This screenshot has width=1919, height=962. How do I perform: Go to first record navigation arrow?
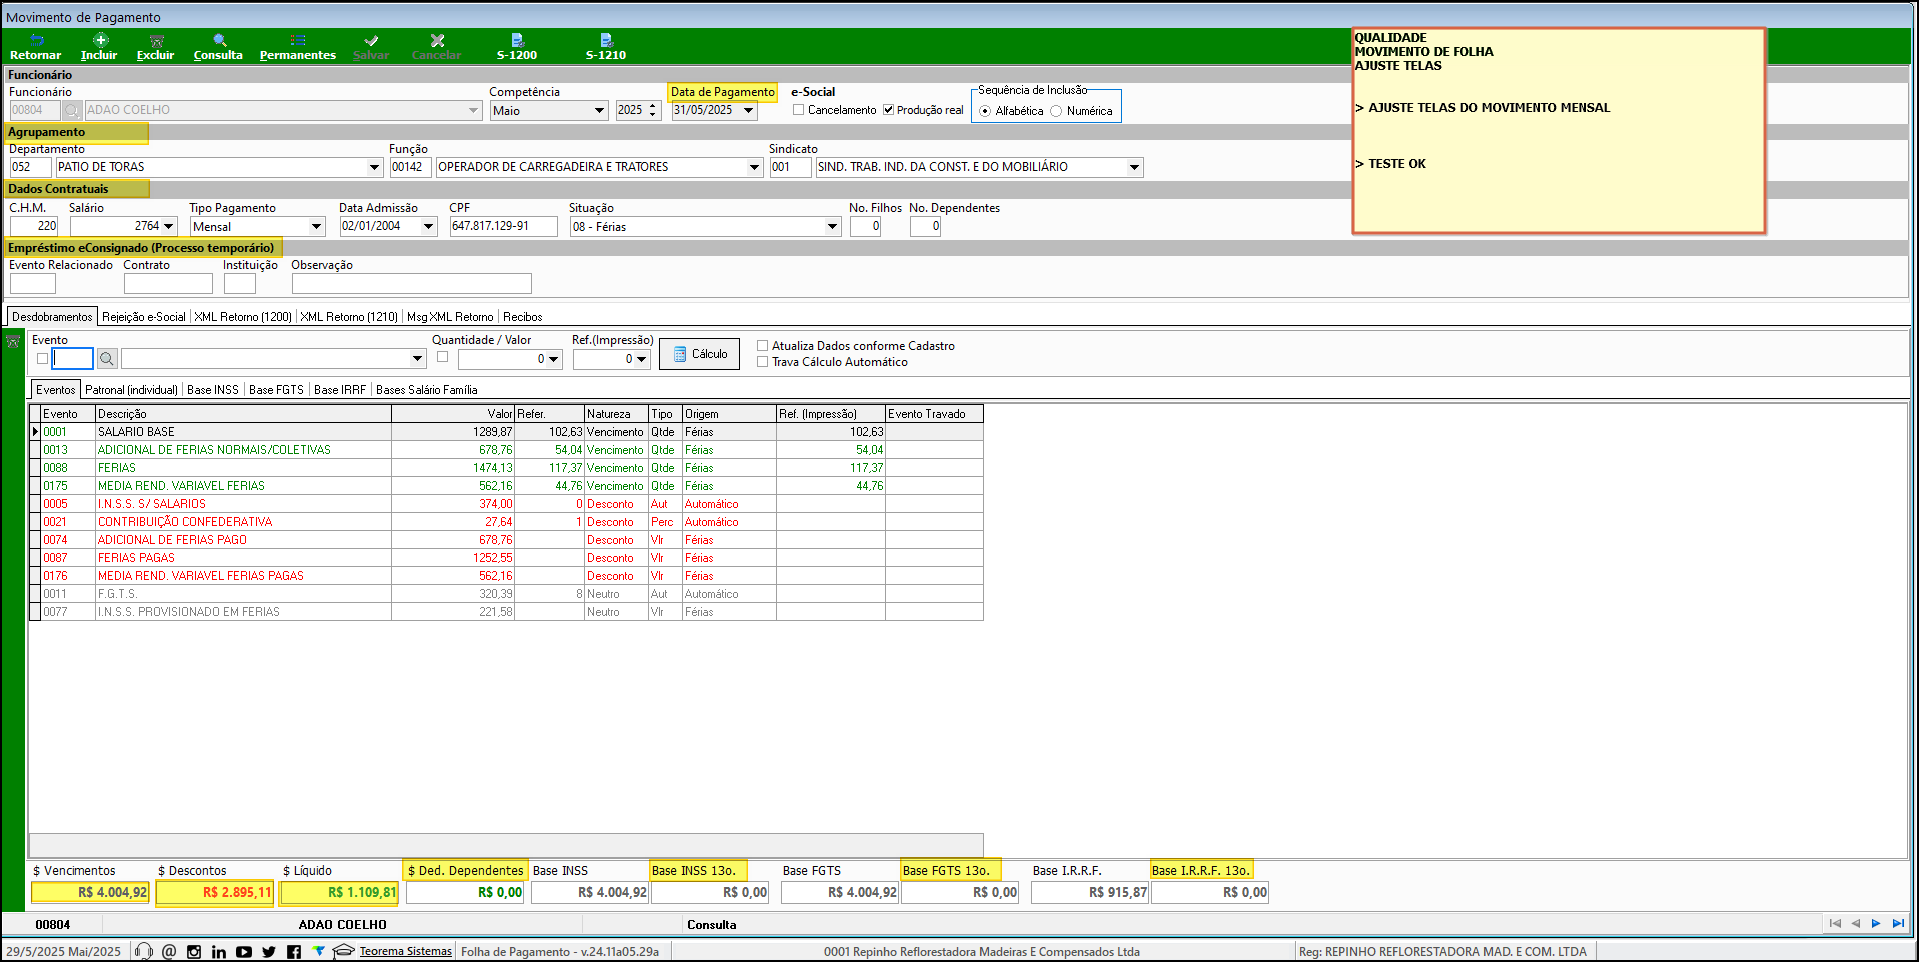pyautogui.click(x=1835, y=923)
